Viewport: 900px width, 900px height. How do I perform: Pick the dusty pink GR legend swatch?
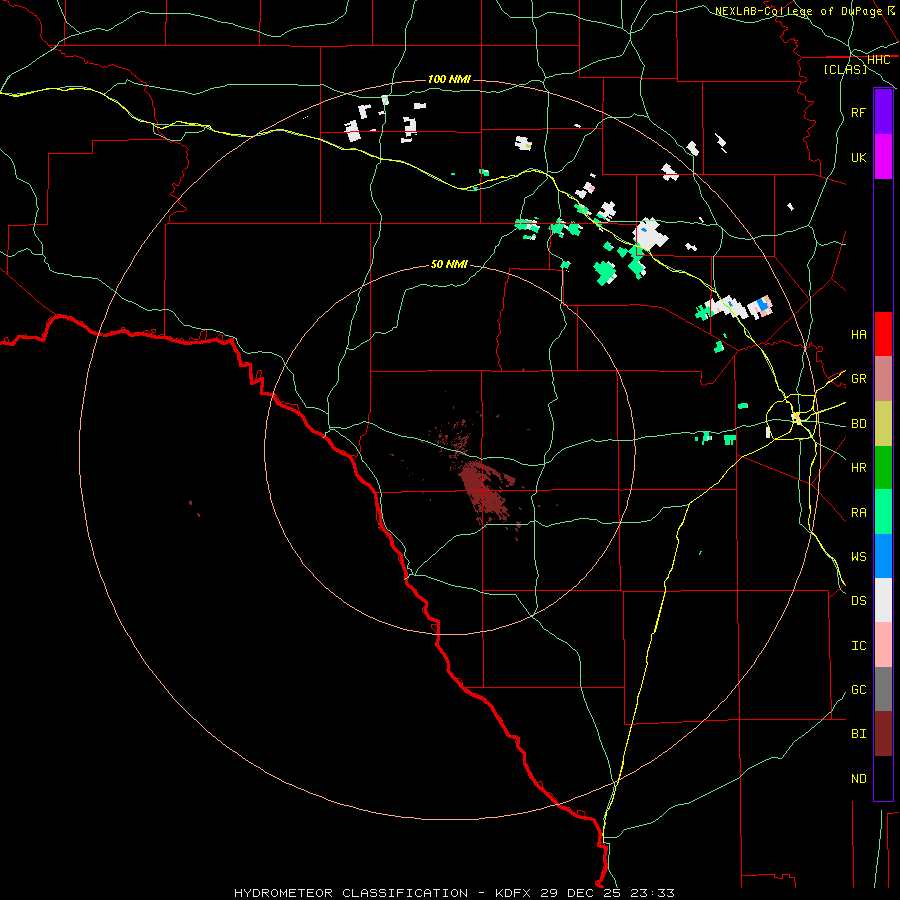click(883, 379)
